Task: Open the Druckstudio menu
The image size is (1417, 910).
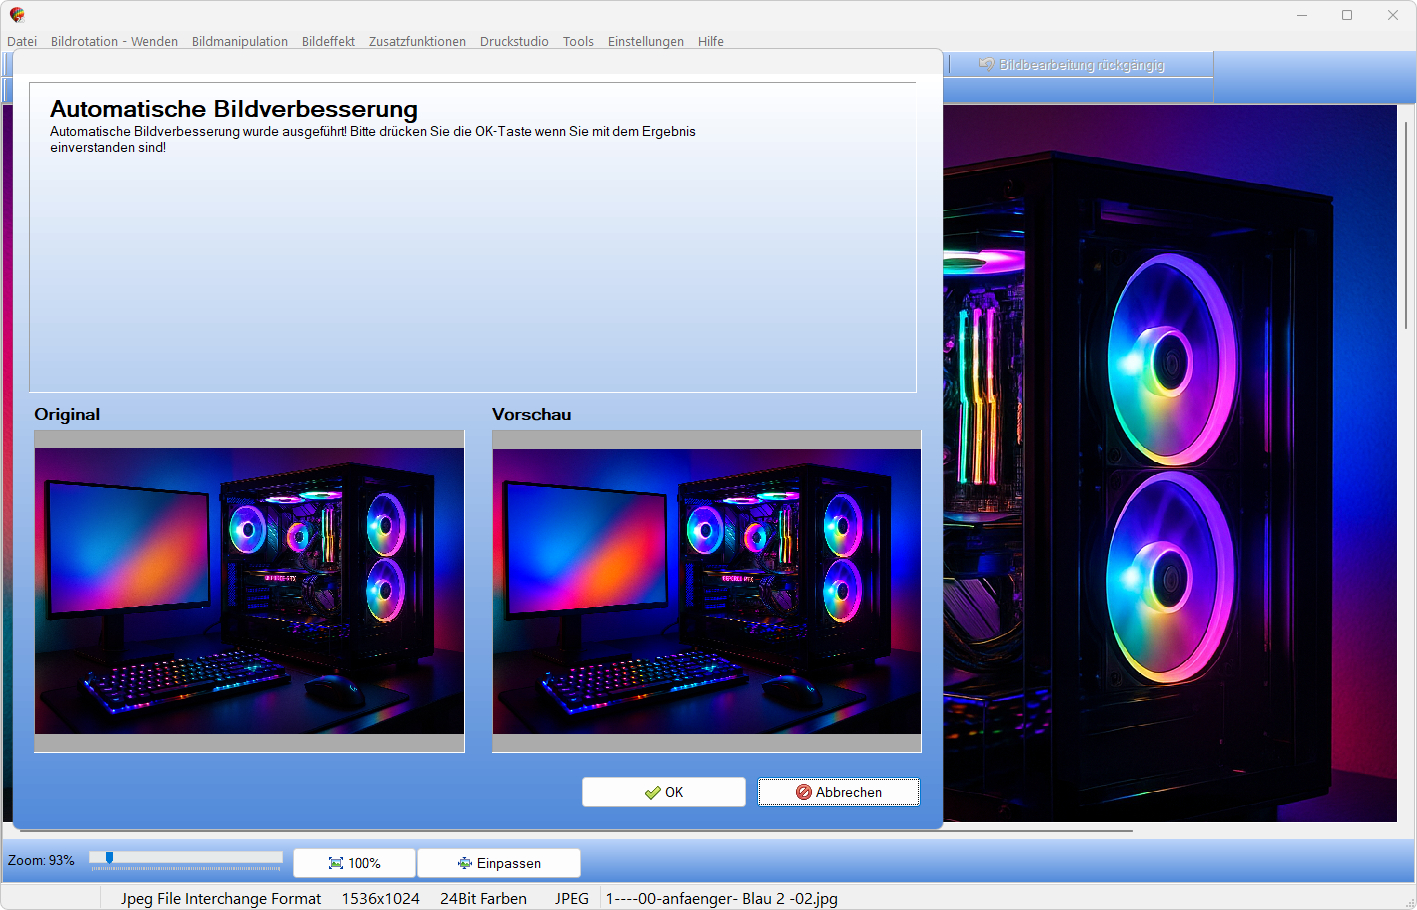Action: [514, 41]
